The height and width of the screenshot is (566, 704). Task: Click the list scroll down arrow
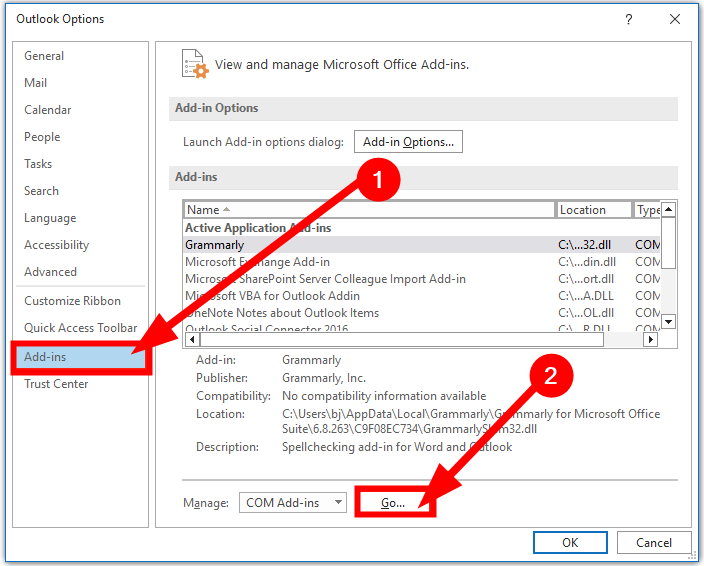coord(669,321)
